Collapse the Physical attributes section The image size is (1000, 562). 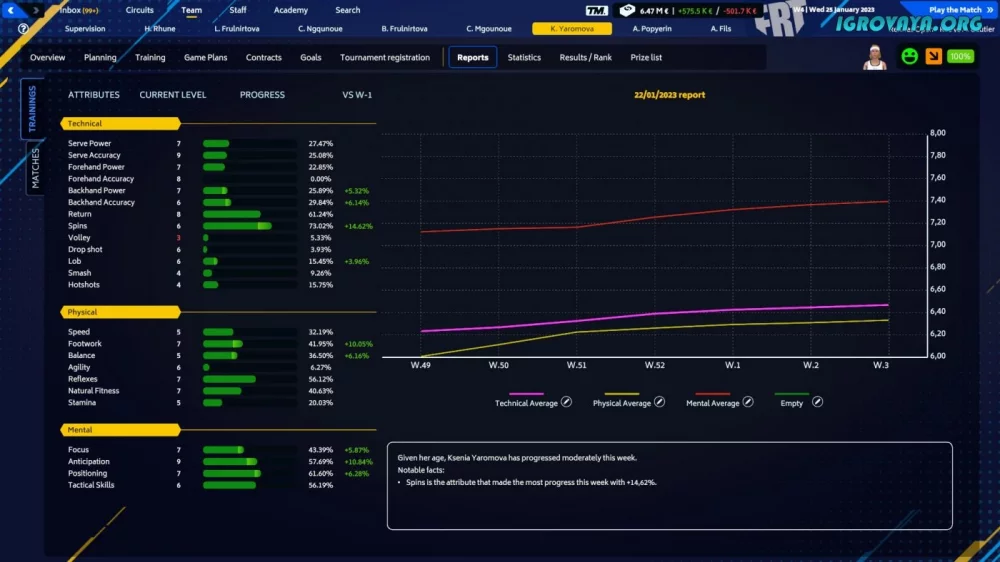coord(120,312)
